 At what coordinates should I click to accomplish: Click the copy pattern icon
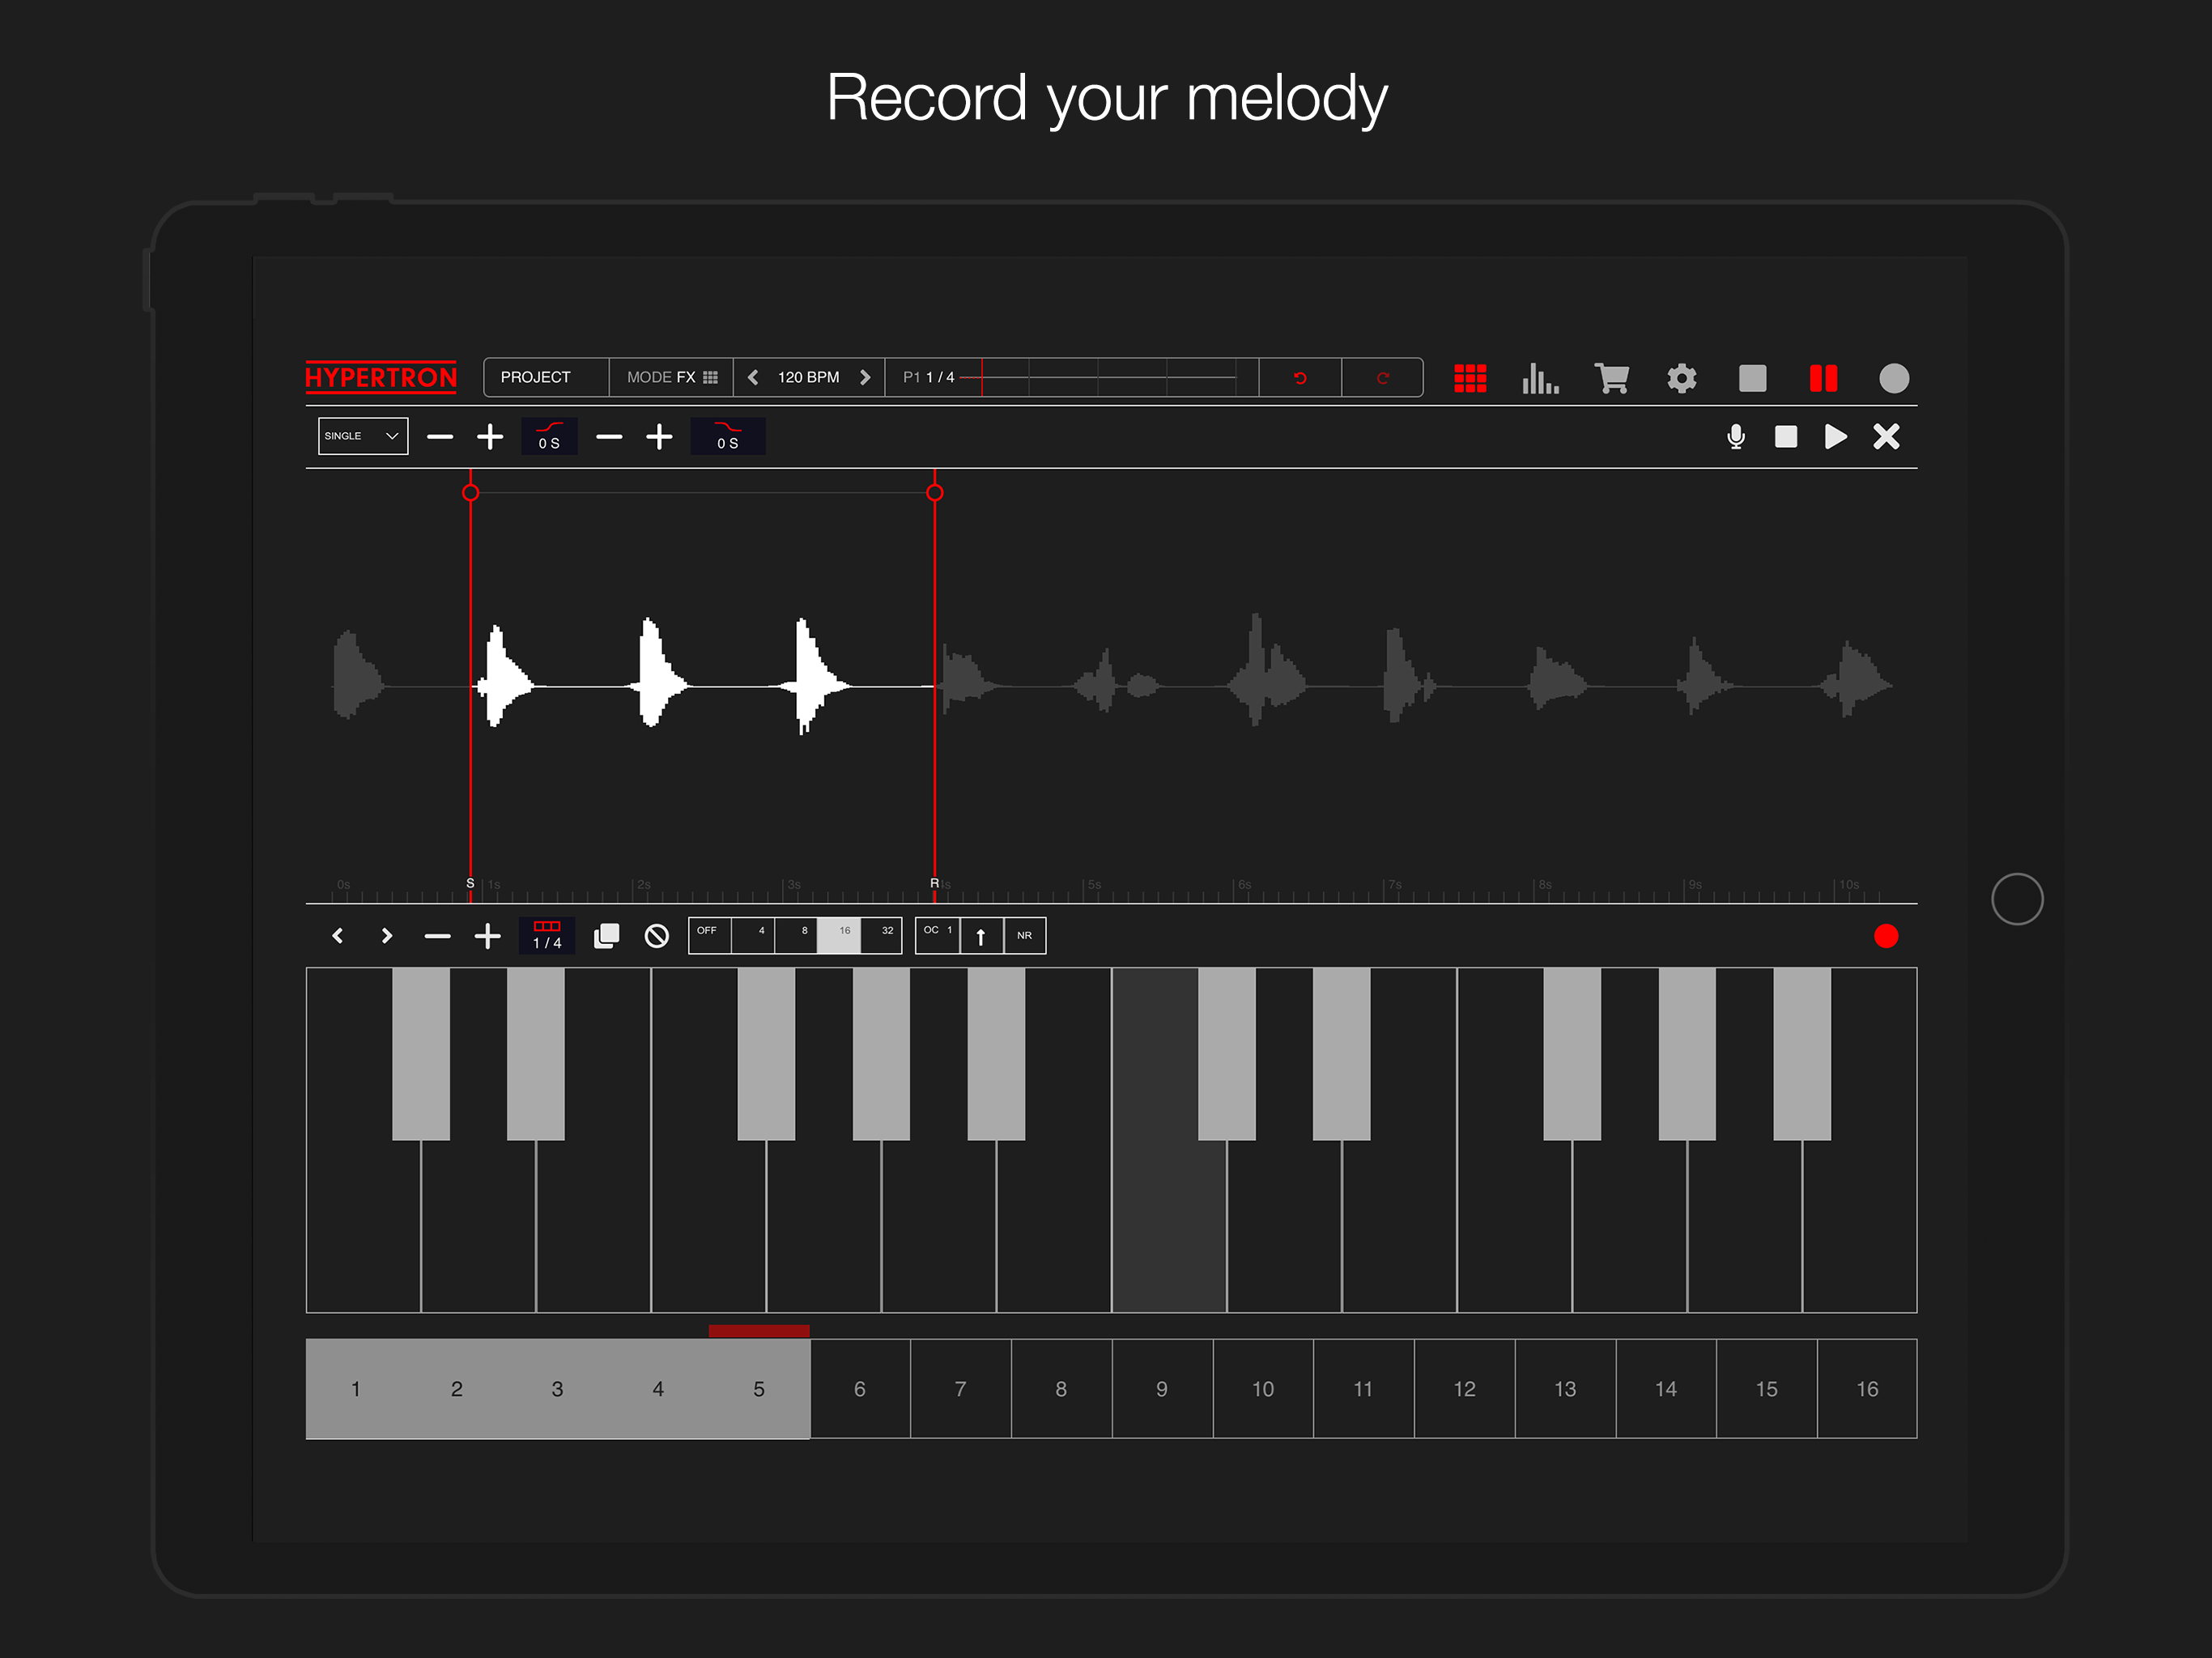click(x=606, y=936)
